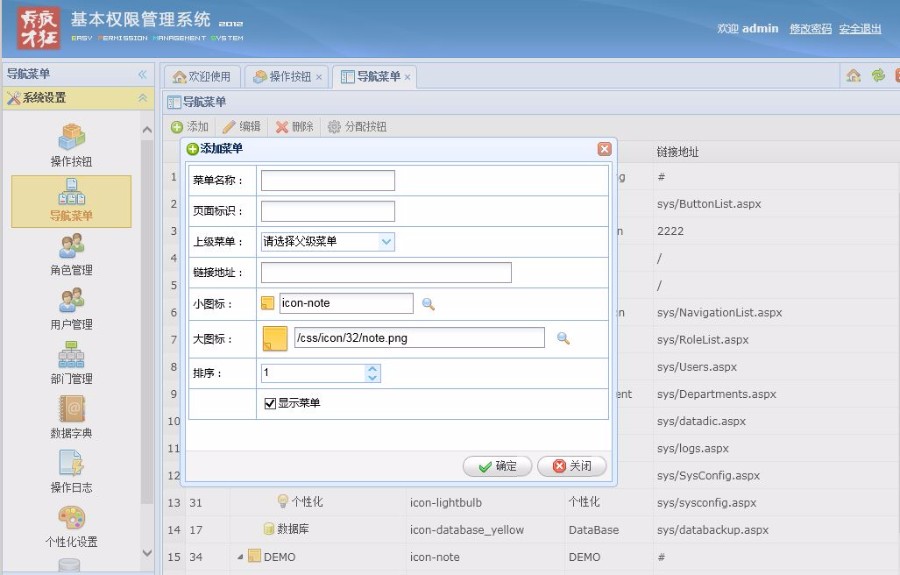The height and width of the screenshot is (575, 900).
Task: Click the 分配按钮 toolbar button
Action: click(x=357, y=127)
